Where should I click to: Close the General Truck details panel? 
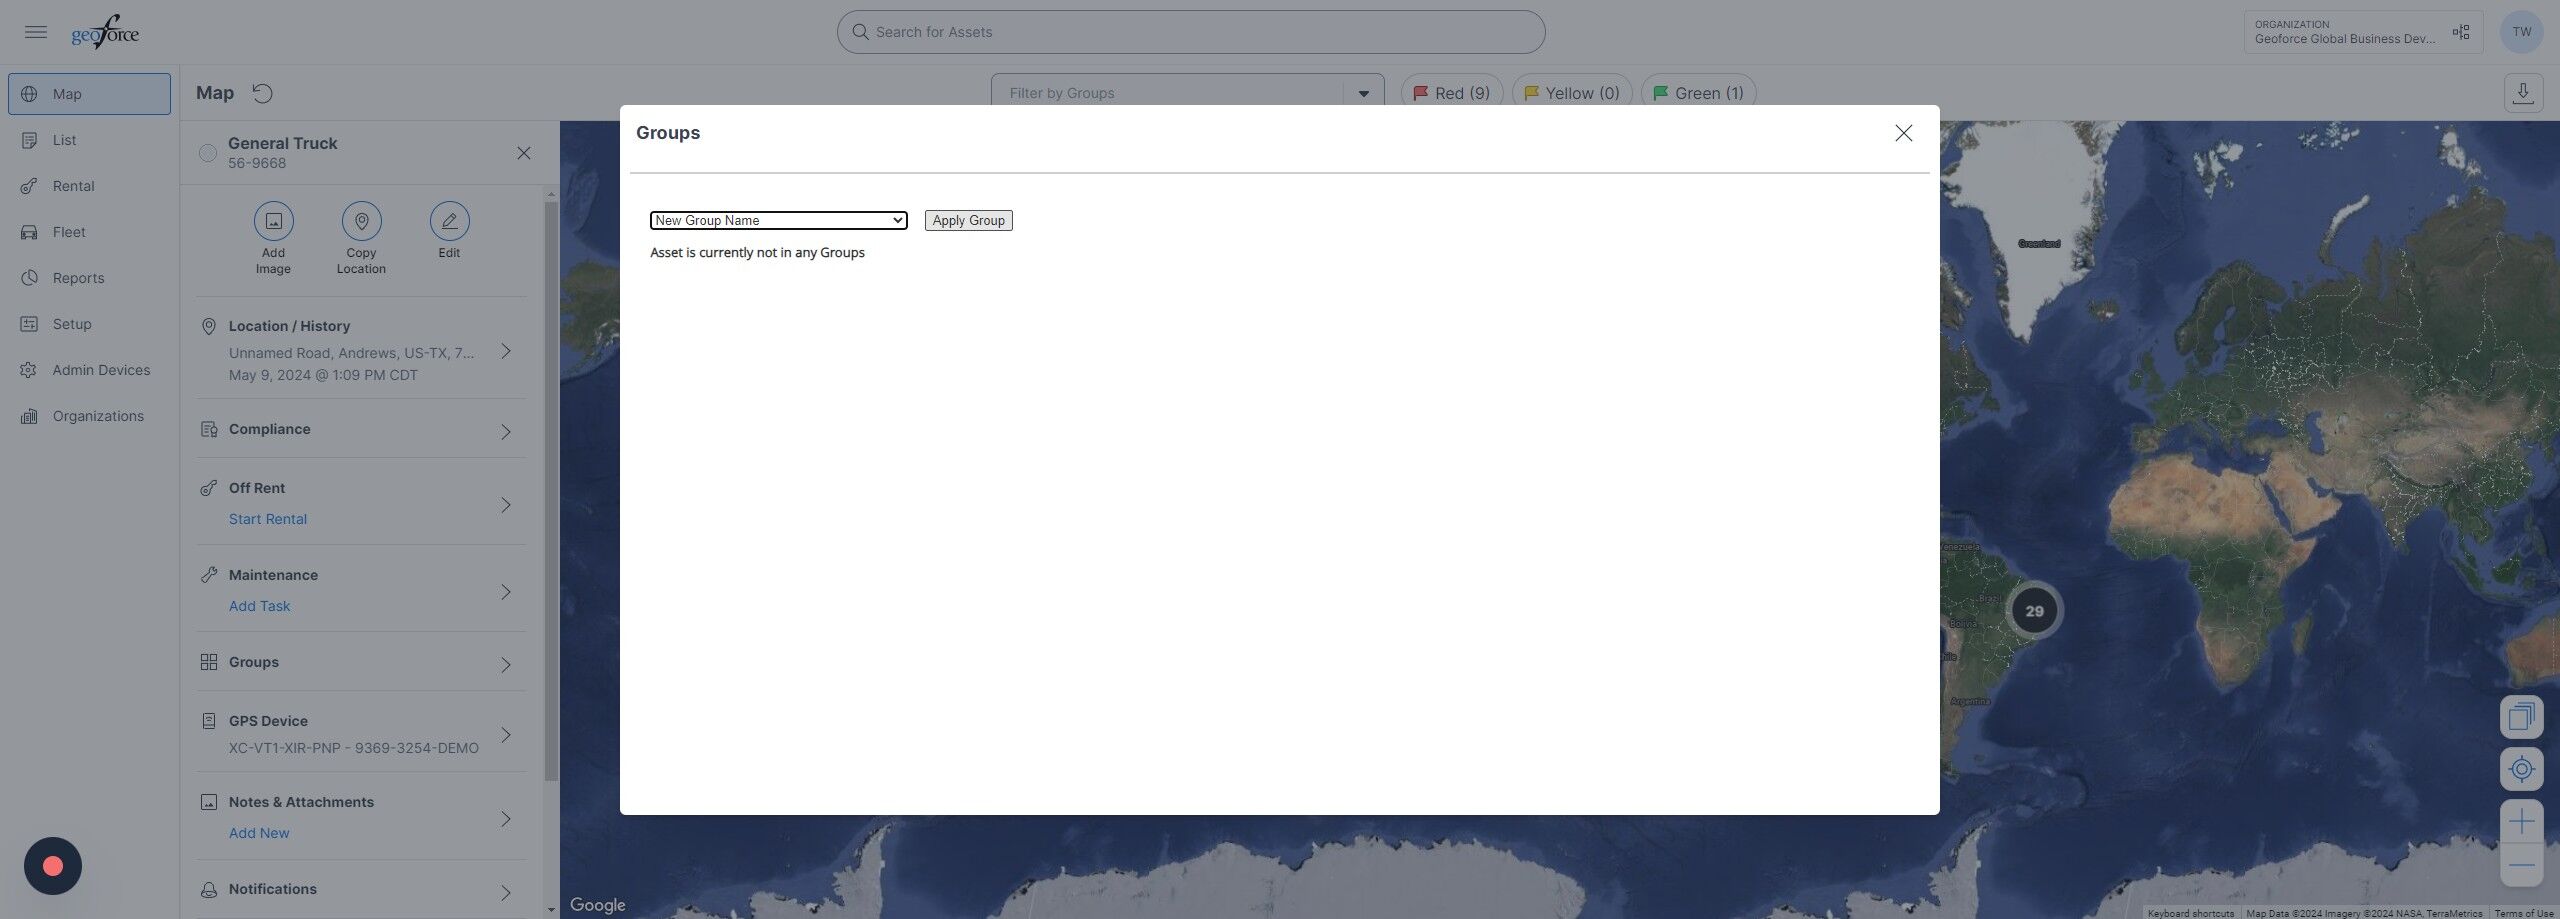click(x=524, y=153)
